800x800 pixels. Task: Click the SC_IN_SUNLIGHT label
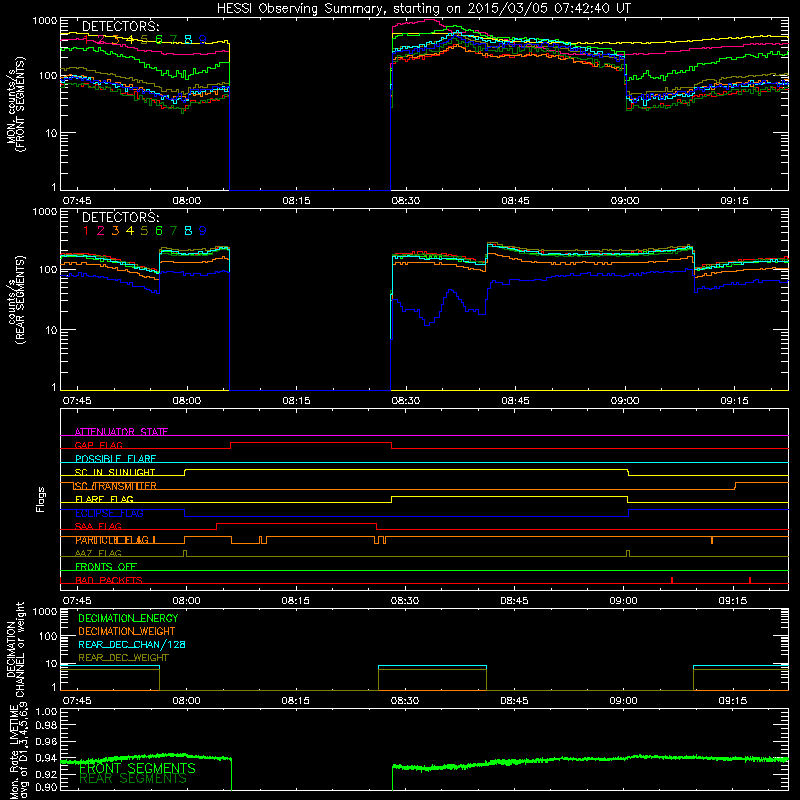click(x=115, y=472)
